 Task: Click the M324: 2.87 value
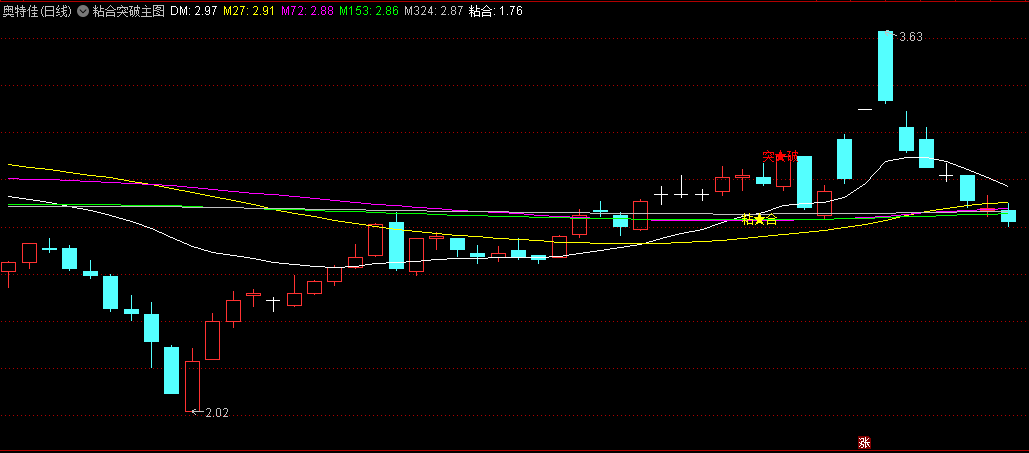(433, 11)
